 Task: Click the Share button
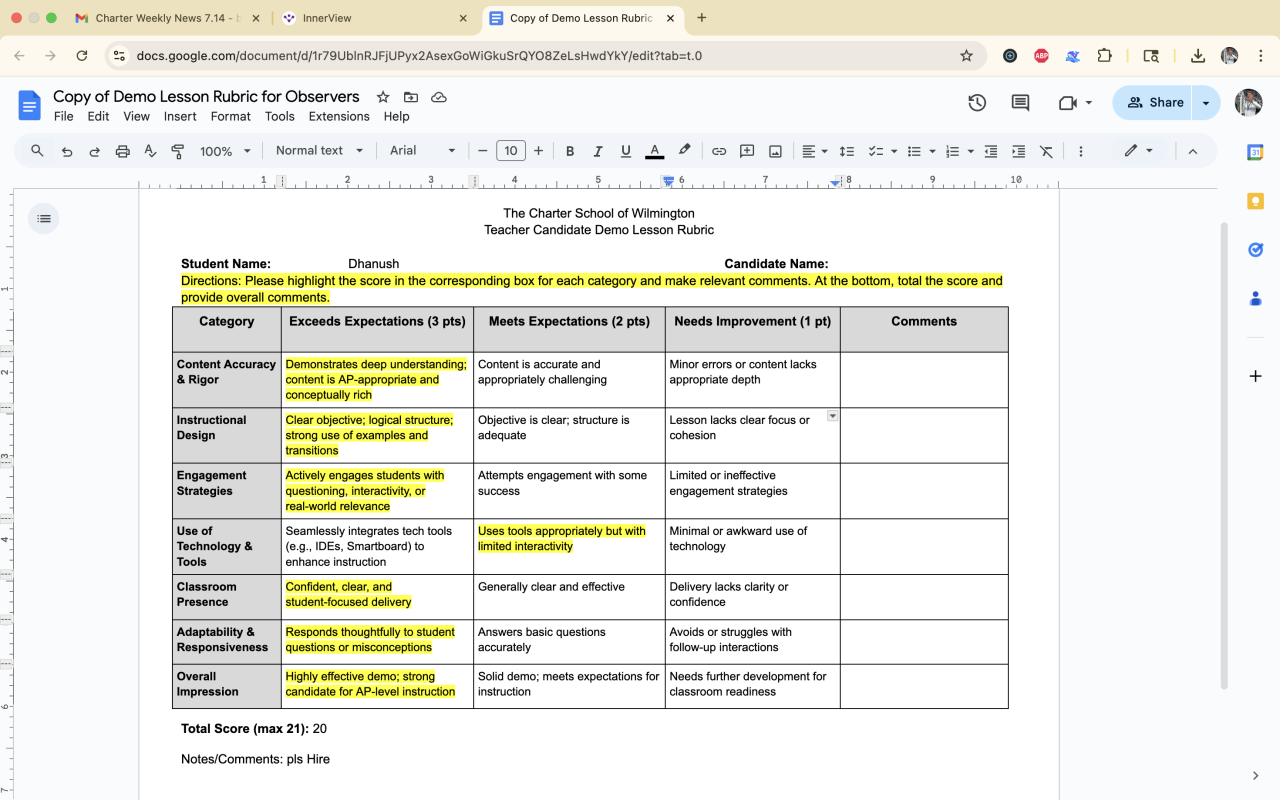pyautogui.click(x=1156, y=103)
